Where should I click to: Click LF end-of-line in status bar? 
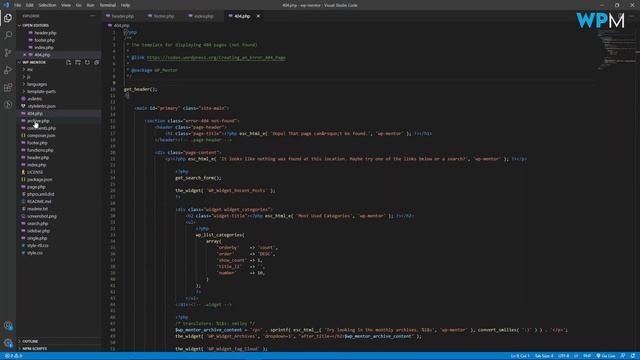pyautogui.click(x=576, y=356)
